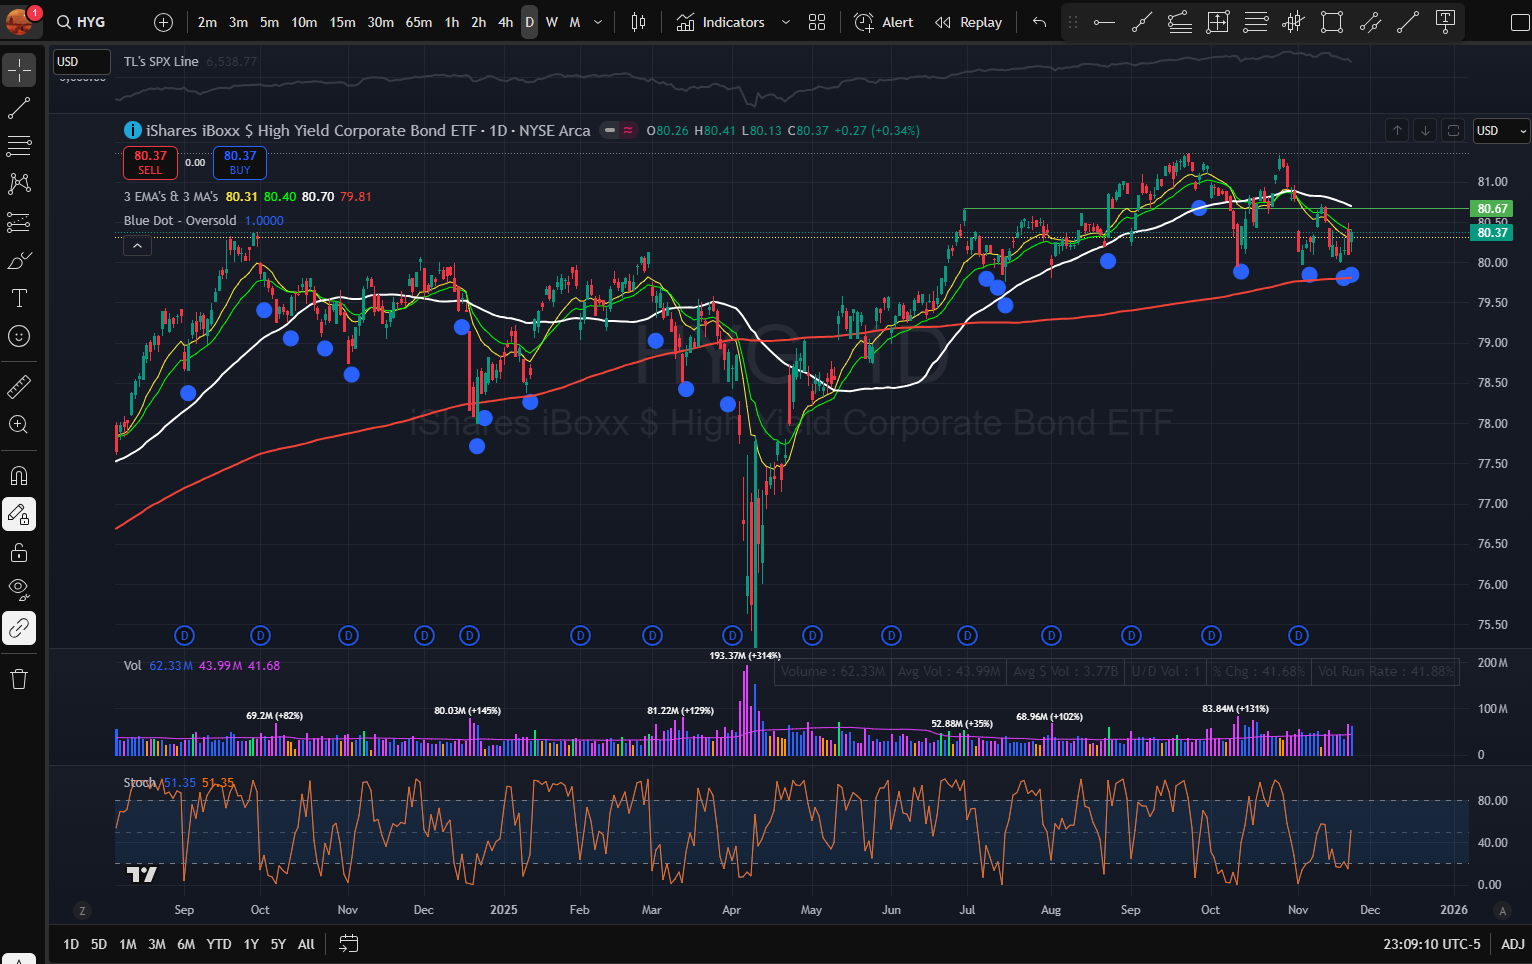The height and width of the screenshot is (964, 1532).
Task: Pick the rectangle tool in favorites toolbar
Action: 1331,22
